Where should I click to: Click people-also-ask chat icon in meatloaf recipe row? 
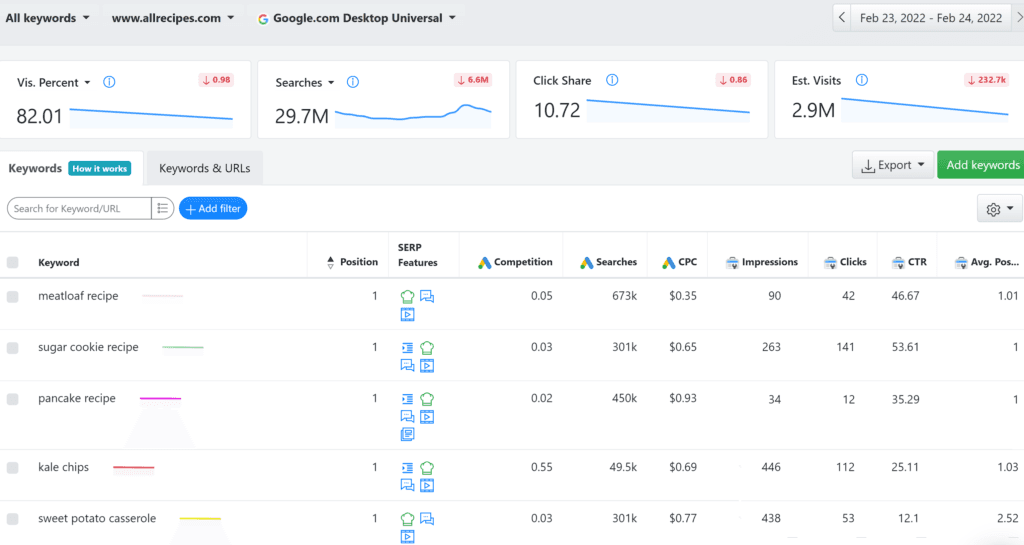(427, 296)
